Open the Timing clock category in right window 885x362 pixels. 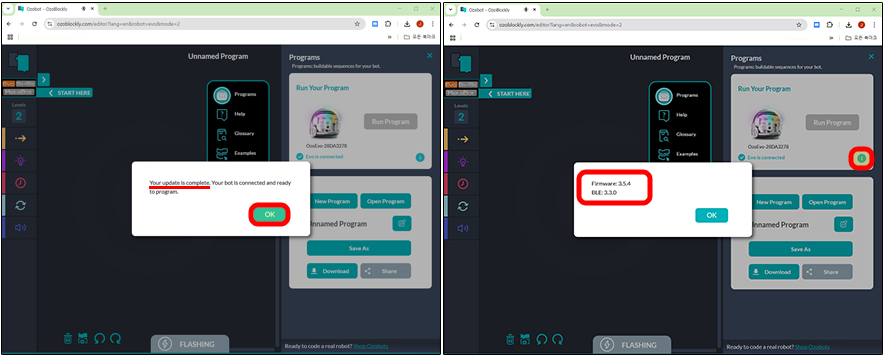click(462, 184)
